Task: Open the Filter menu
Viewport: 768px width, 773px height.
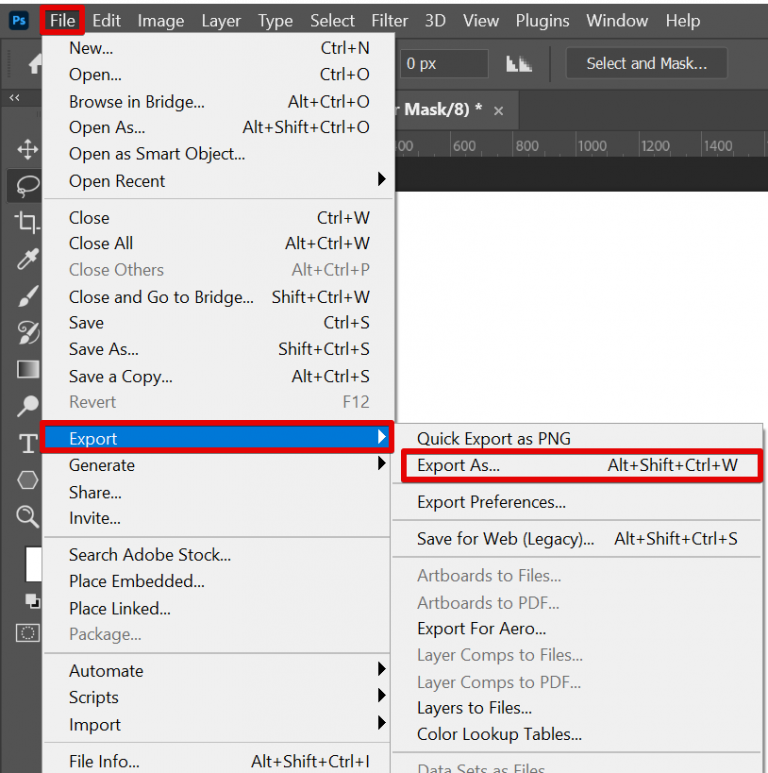Action: click(x=389, y=21)
